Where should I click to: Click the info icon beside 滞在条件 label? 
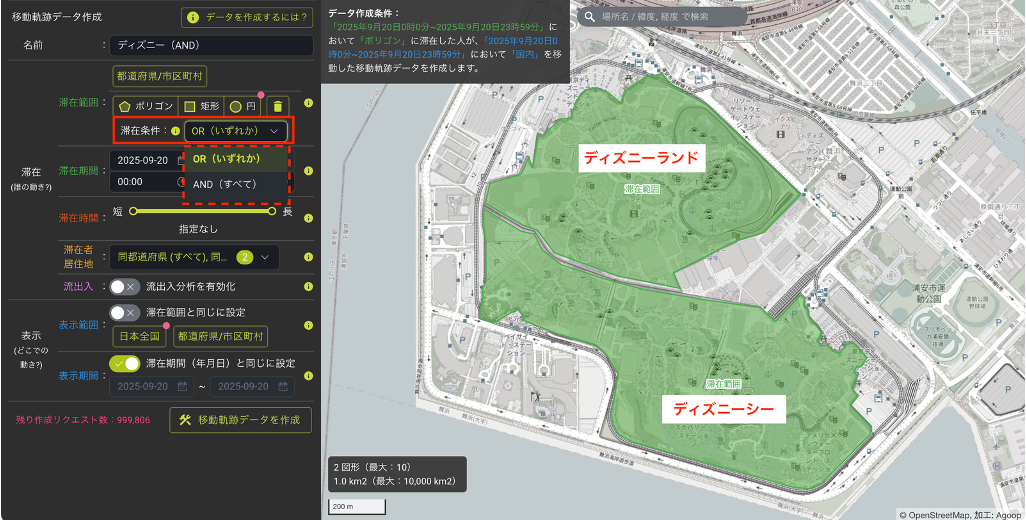tap(175, 131)
